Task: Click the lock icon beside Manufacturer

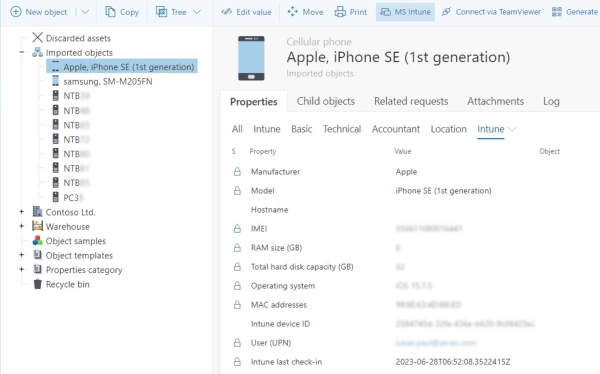Action: (x=237, y=171)
